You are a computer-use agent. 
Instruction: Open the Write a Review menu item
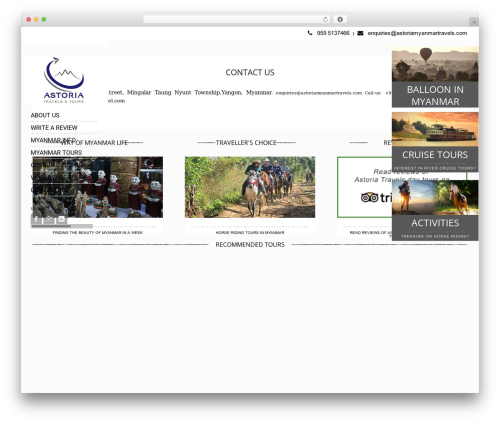pos(54,128)
